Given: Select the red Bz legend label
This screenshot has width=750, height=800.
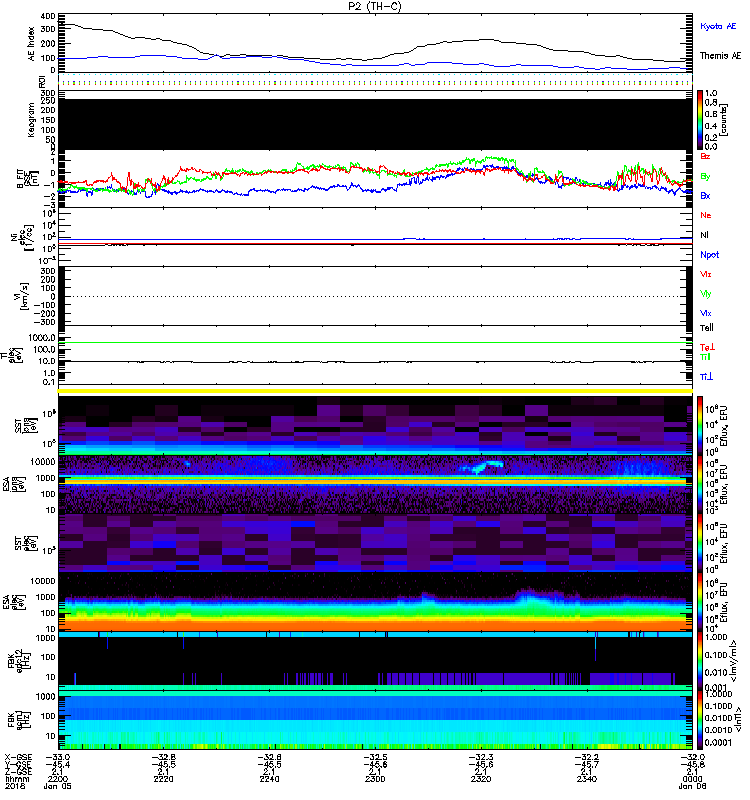Looking at the screenshot, I should 705,156.
